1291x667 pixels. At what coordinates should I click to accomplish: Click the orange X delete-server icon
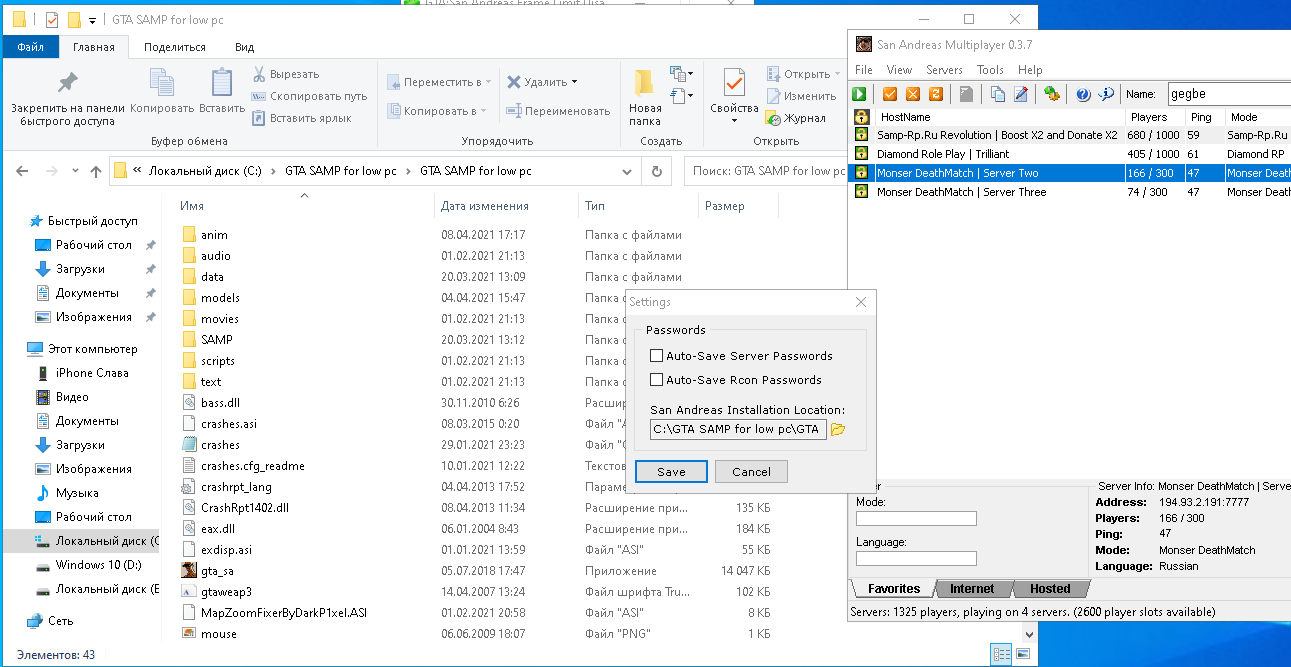pos(912,94)
